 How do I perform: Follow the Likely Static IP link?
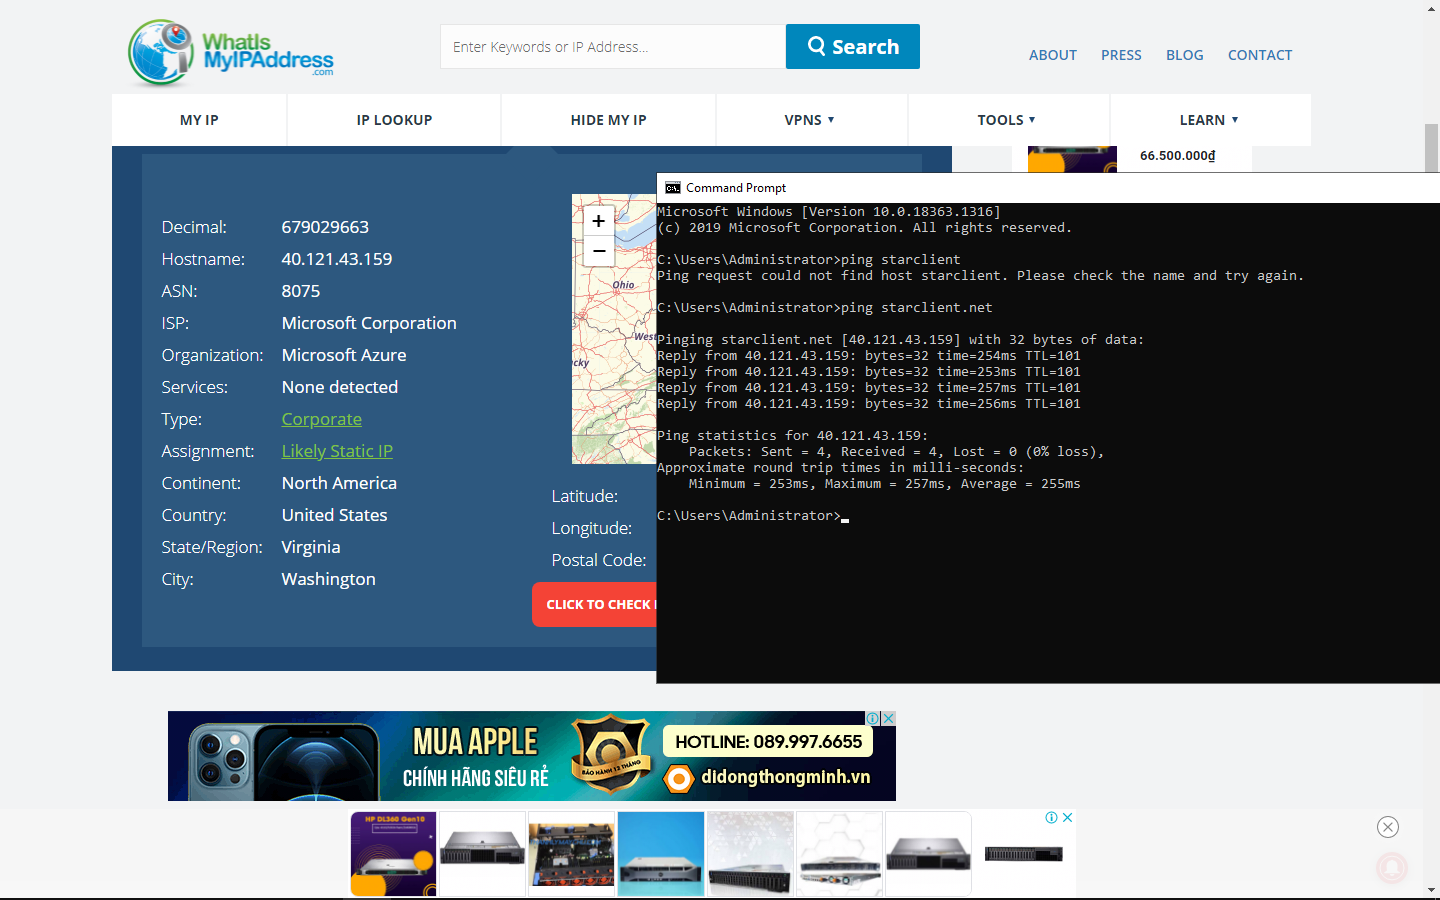click(337, 451)
